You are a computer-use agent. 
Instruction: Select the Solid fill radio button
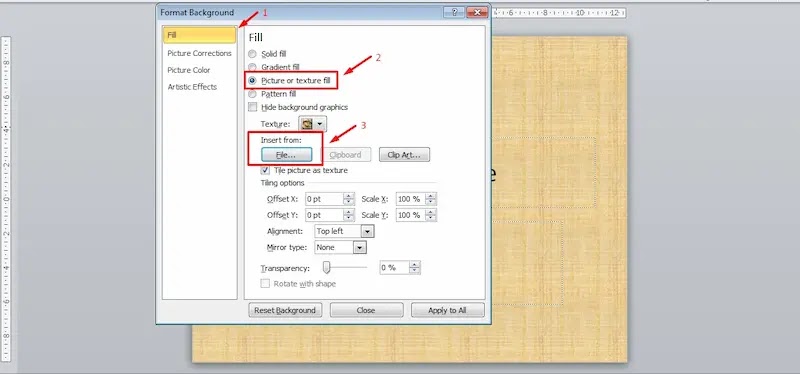click(x=252, y=54)
